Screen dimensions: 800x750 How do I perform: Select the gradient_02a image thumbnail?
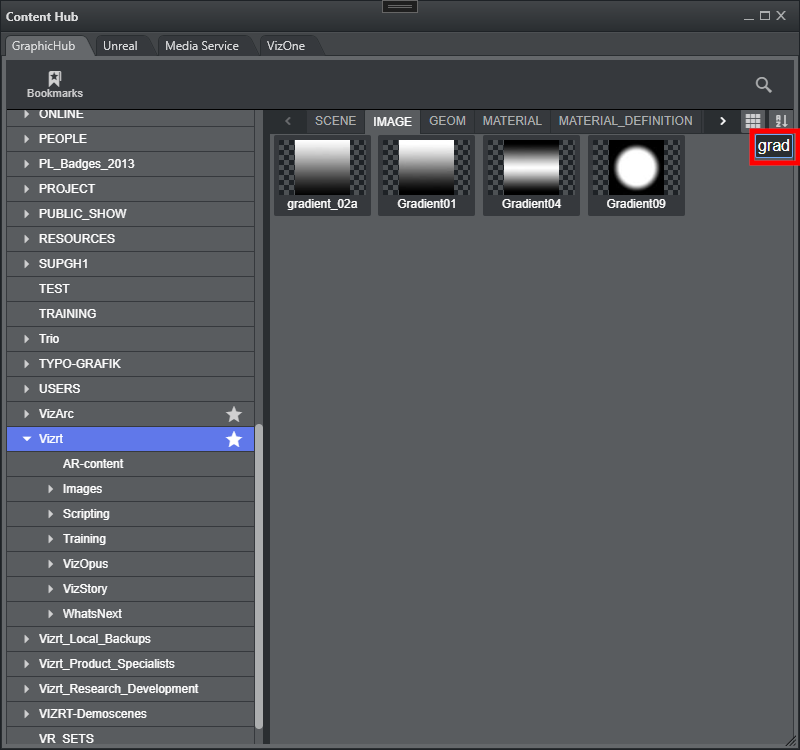click(322, 175)
